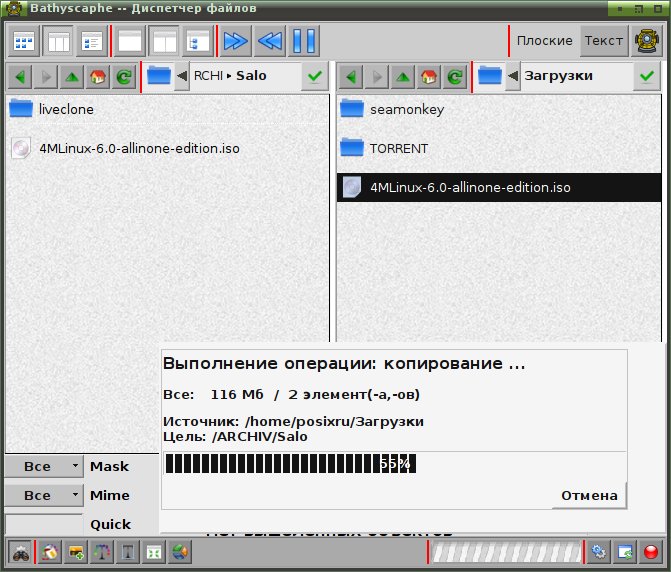Click the folder icon next to Загрузки path

(x=490, y=76)
